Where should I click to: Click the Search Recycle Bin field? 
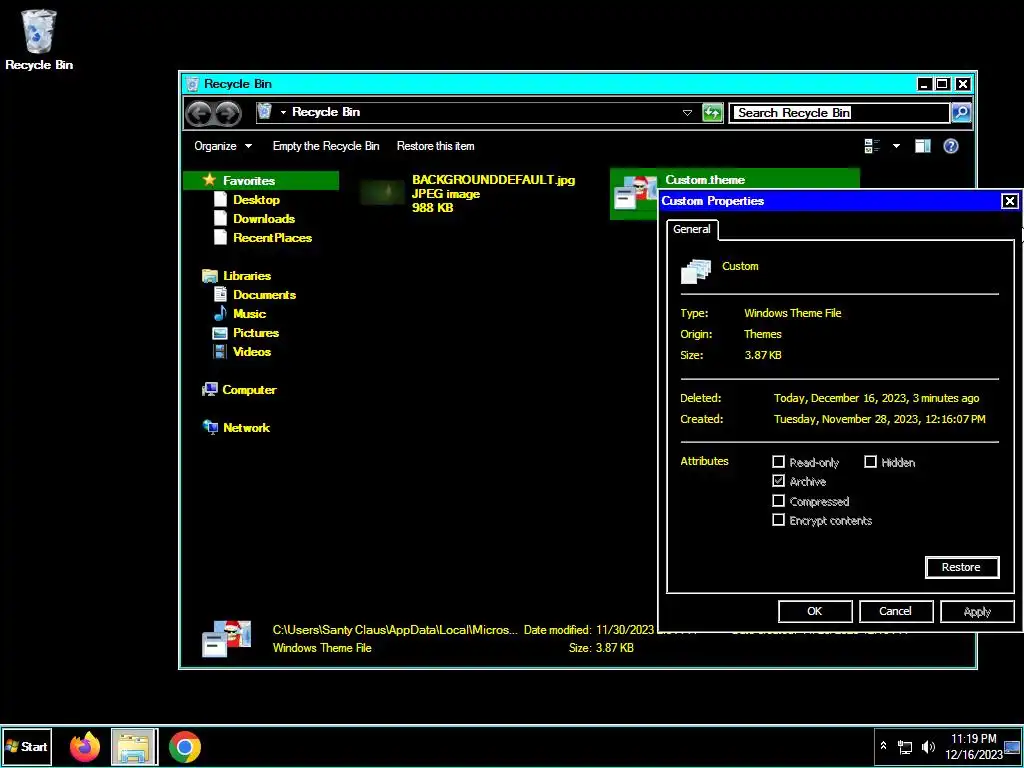click(x=839, y=113)
